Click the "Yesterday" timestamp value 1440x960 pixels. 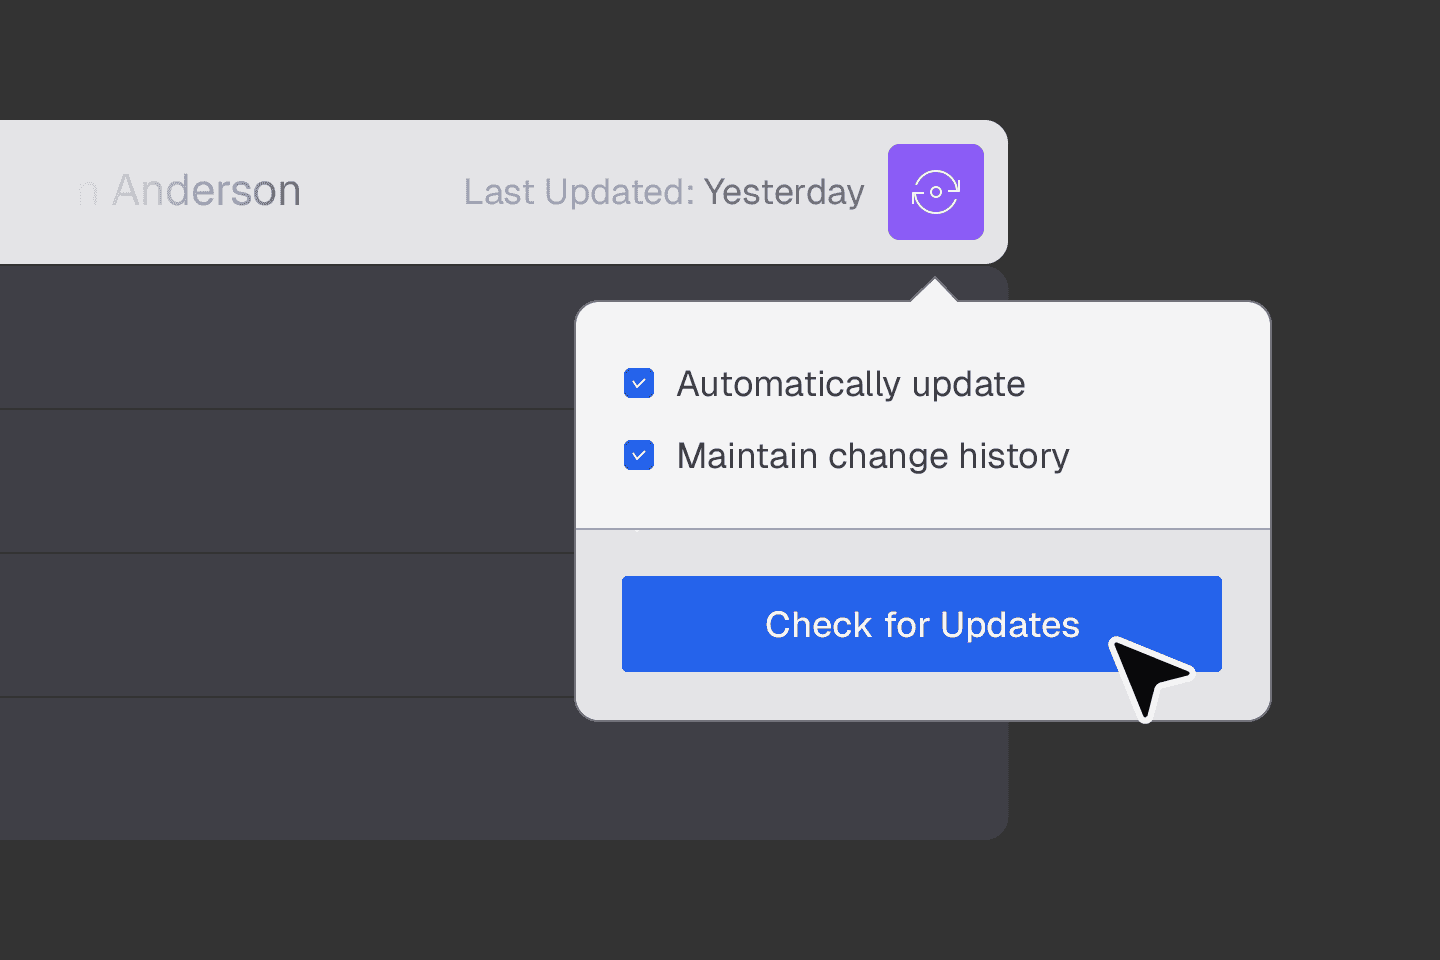point(783,192)
